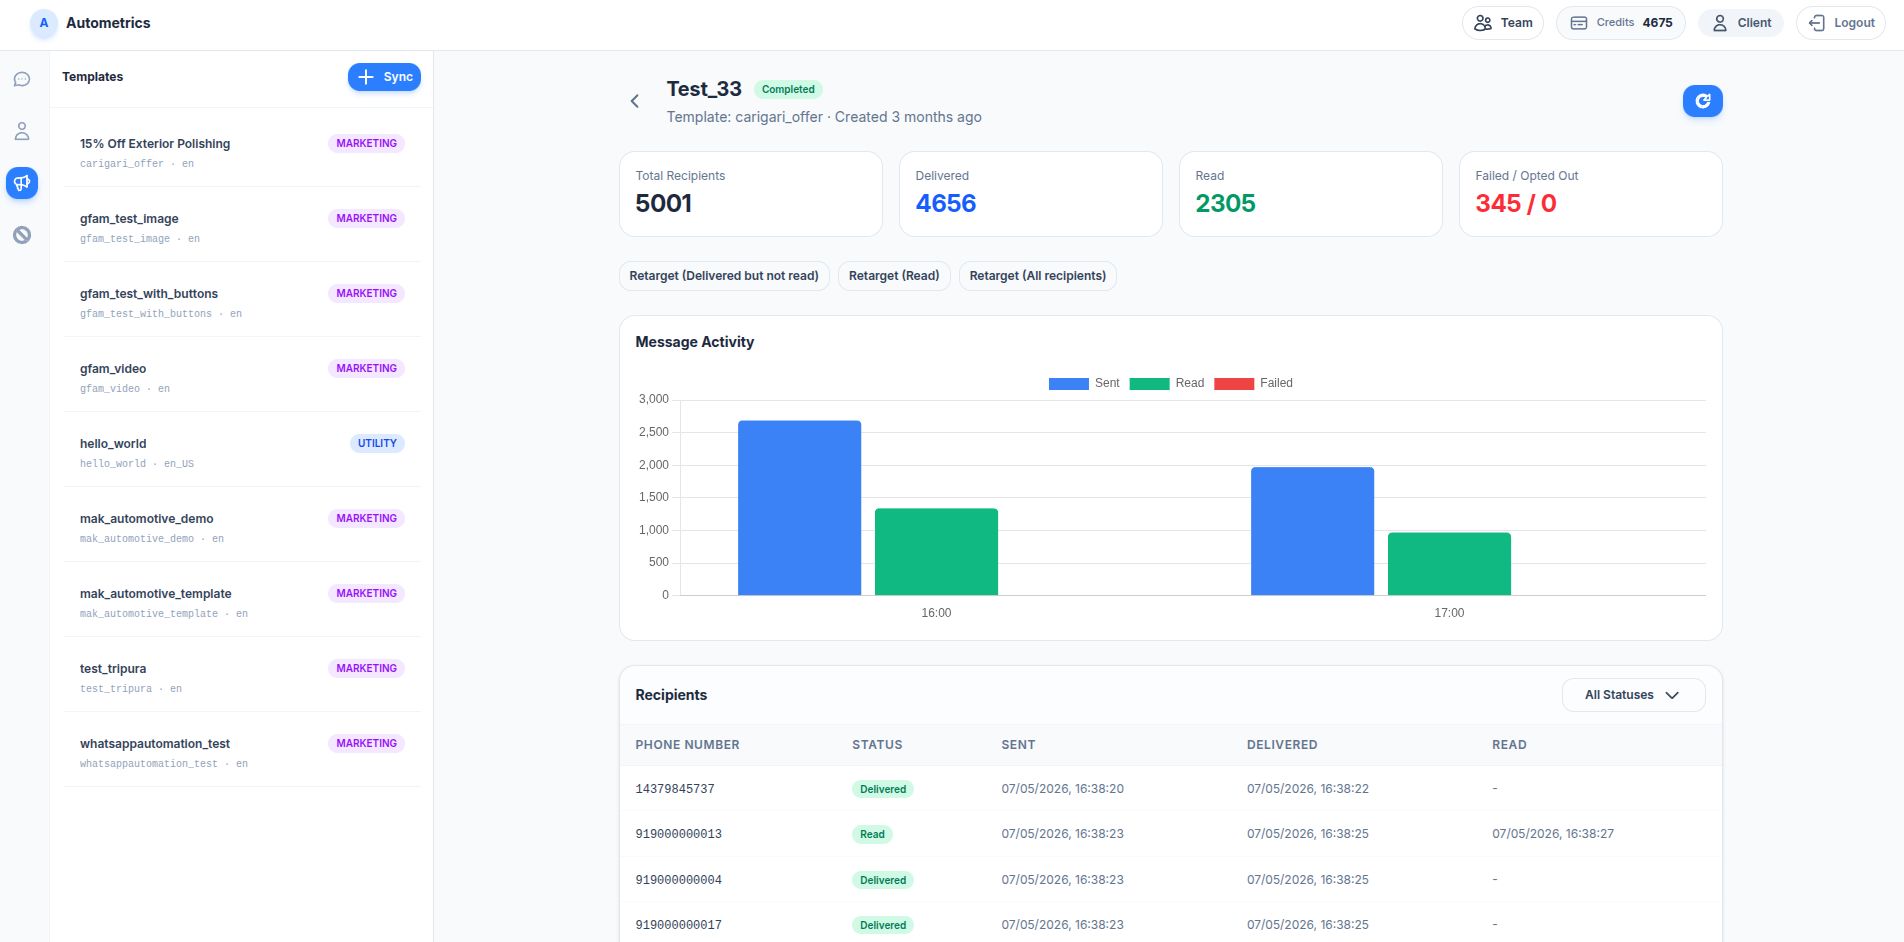Expand the All Statuses filter dropdown
The height and width of the screenshot is (942, 1904).
(x=1633, y=695)
